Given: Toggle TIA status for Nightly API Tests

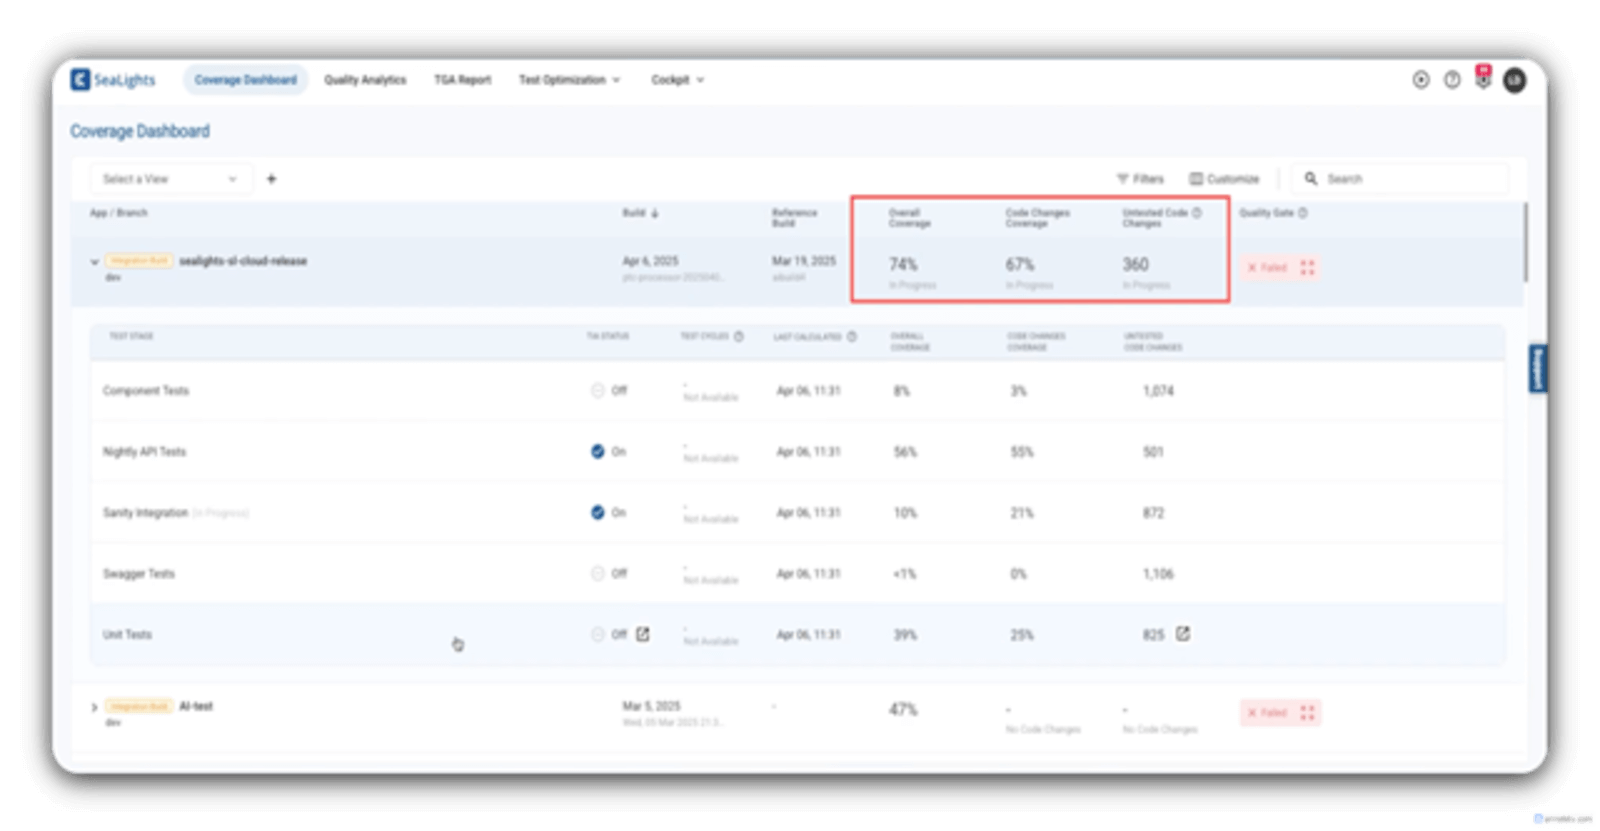Looking at the screenshot, I should (597, 452).
